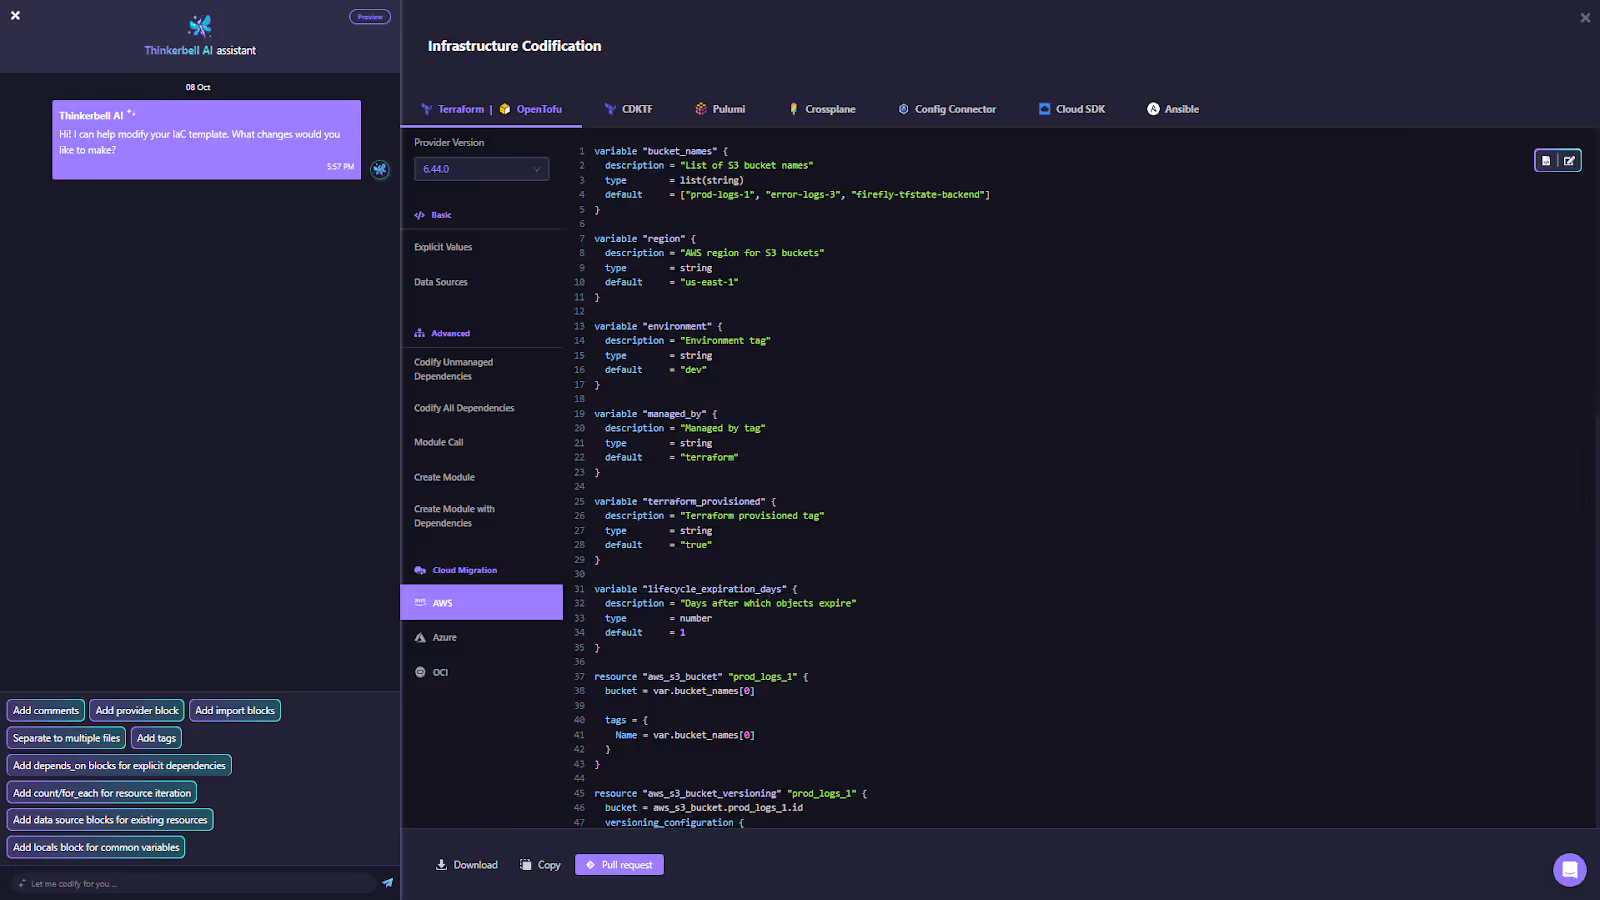The image size is (1600, 900).
Task: Close the Thinkerbell AI assistant panel
Action: [15, 15]
